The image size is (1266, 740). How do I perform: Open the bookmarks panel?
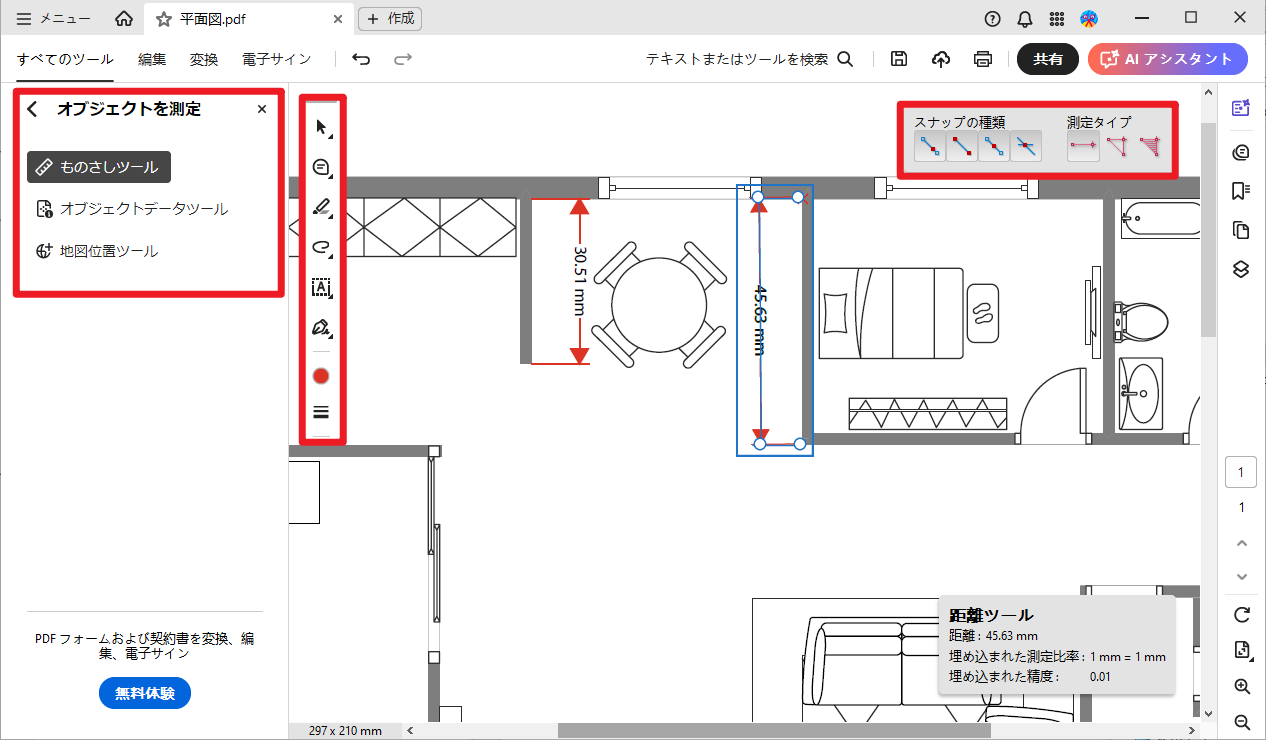[x=1242, y=191]
